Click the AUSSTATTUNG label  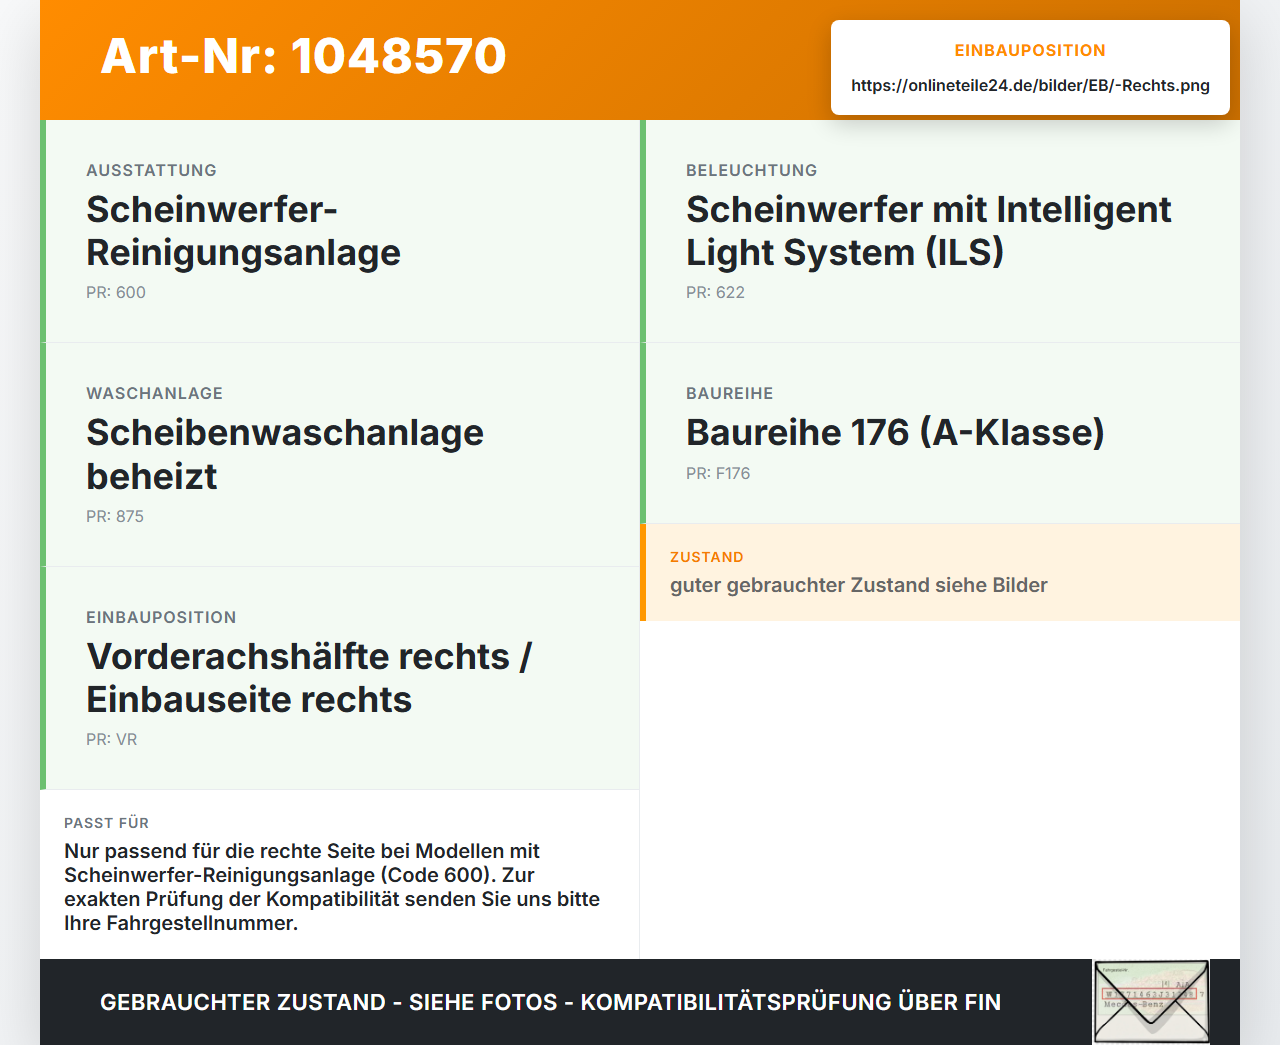click(151, 171)
